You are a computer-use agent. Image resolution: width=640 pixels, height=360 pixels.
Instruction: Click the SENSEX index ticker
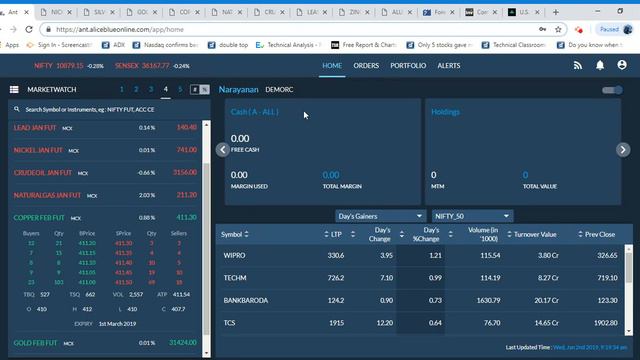(152, 66)
